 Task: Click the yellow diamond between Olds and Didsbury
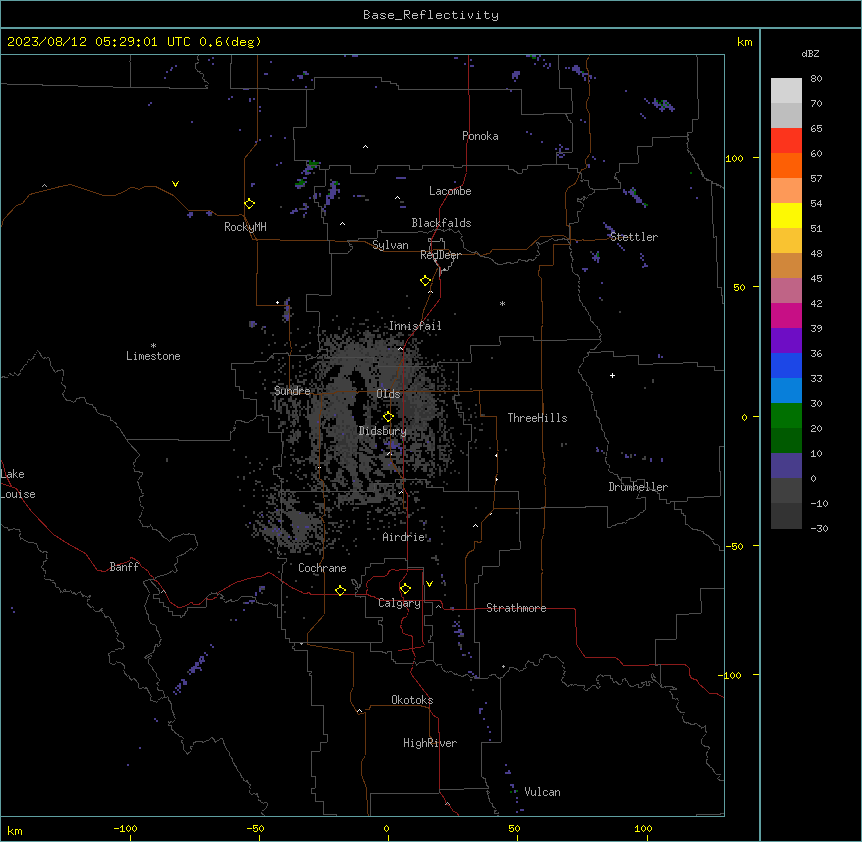click(x=388, y=417)
